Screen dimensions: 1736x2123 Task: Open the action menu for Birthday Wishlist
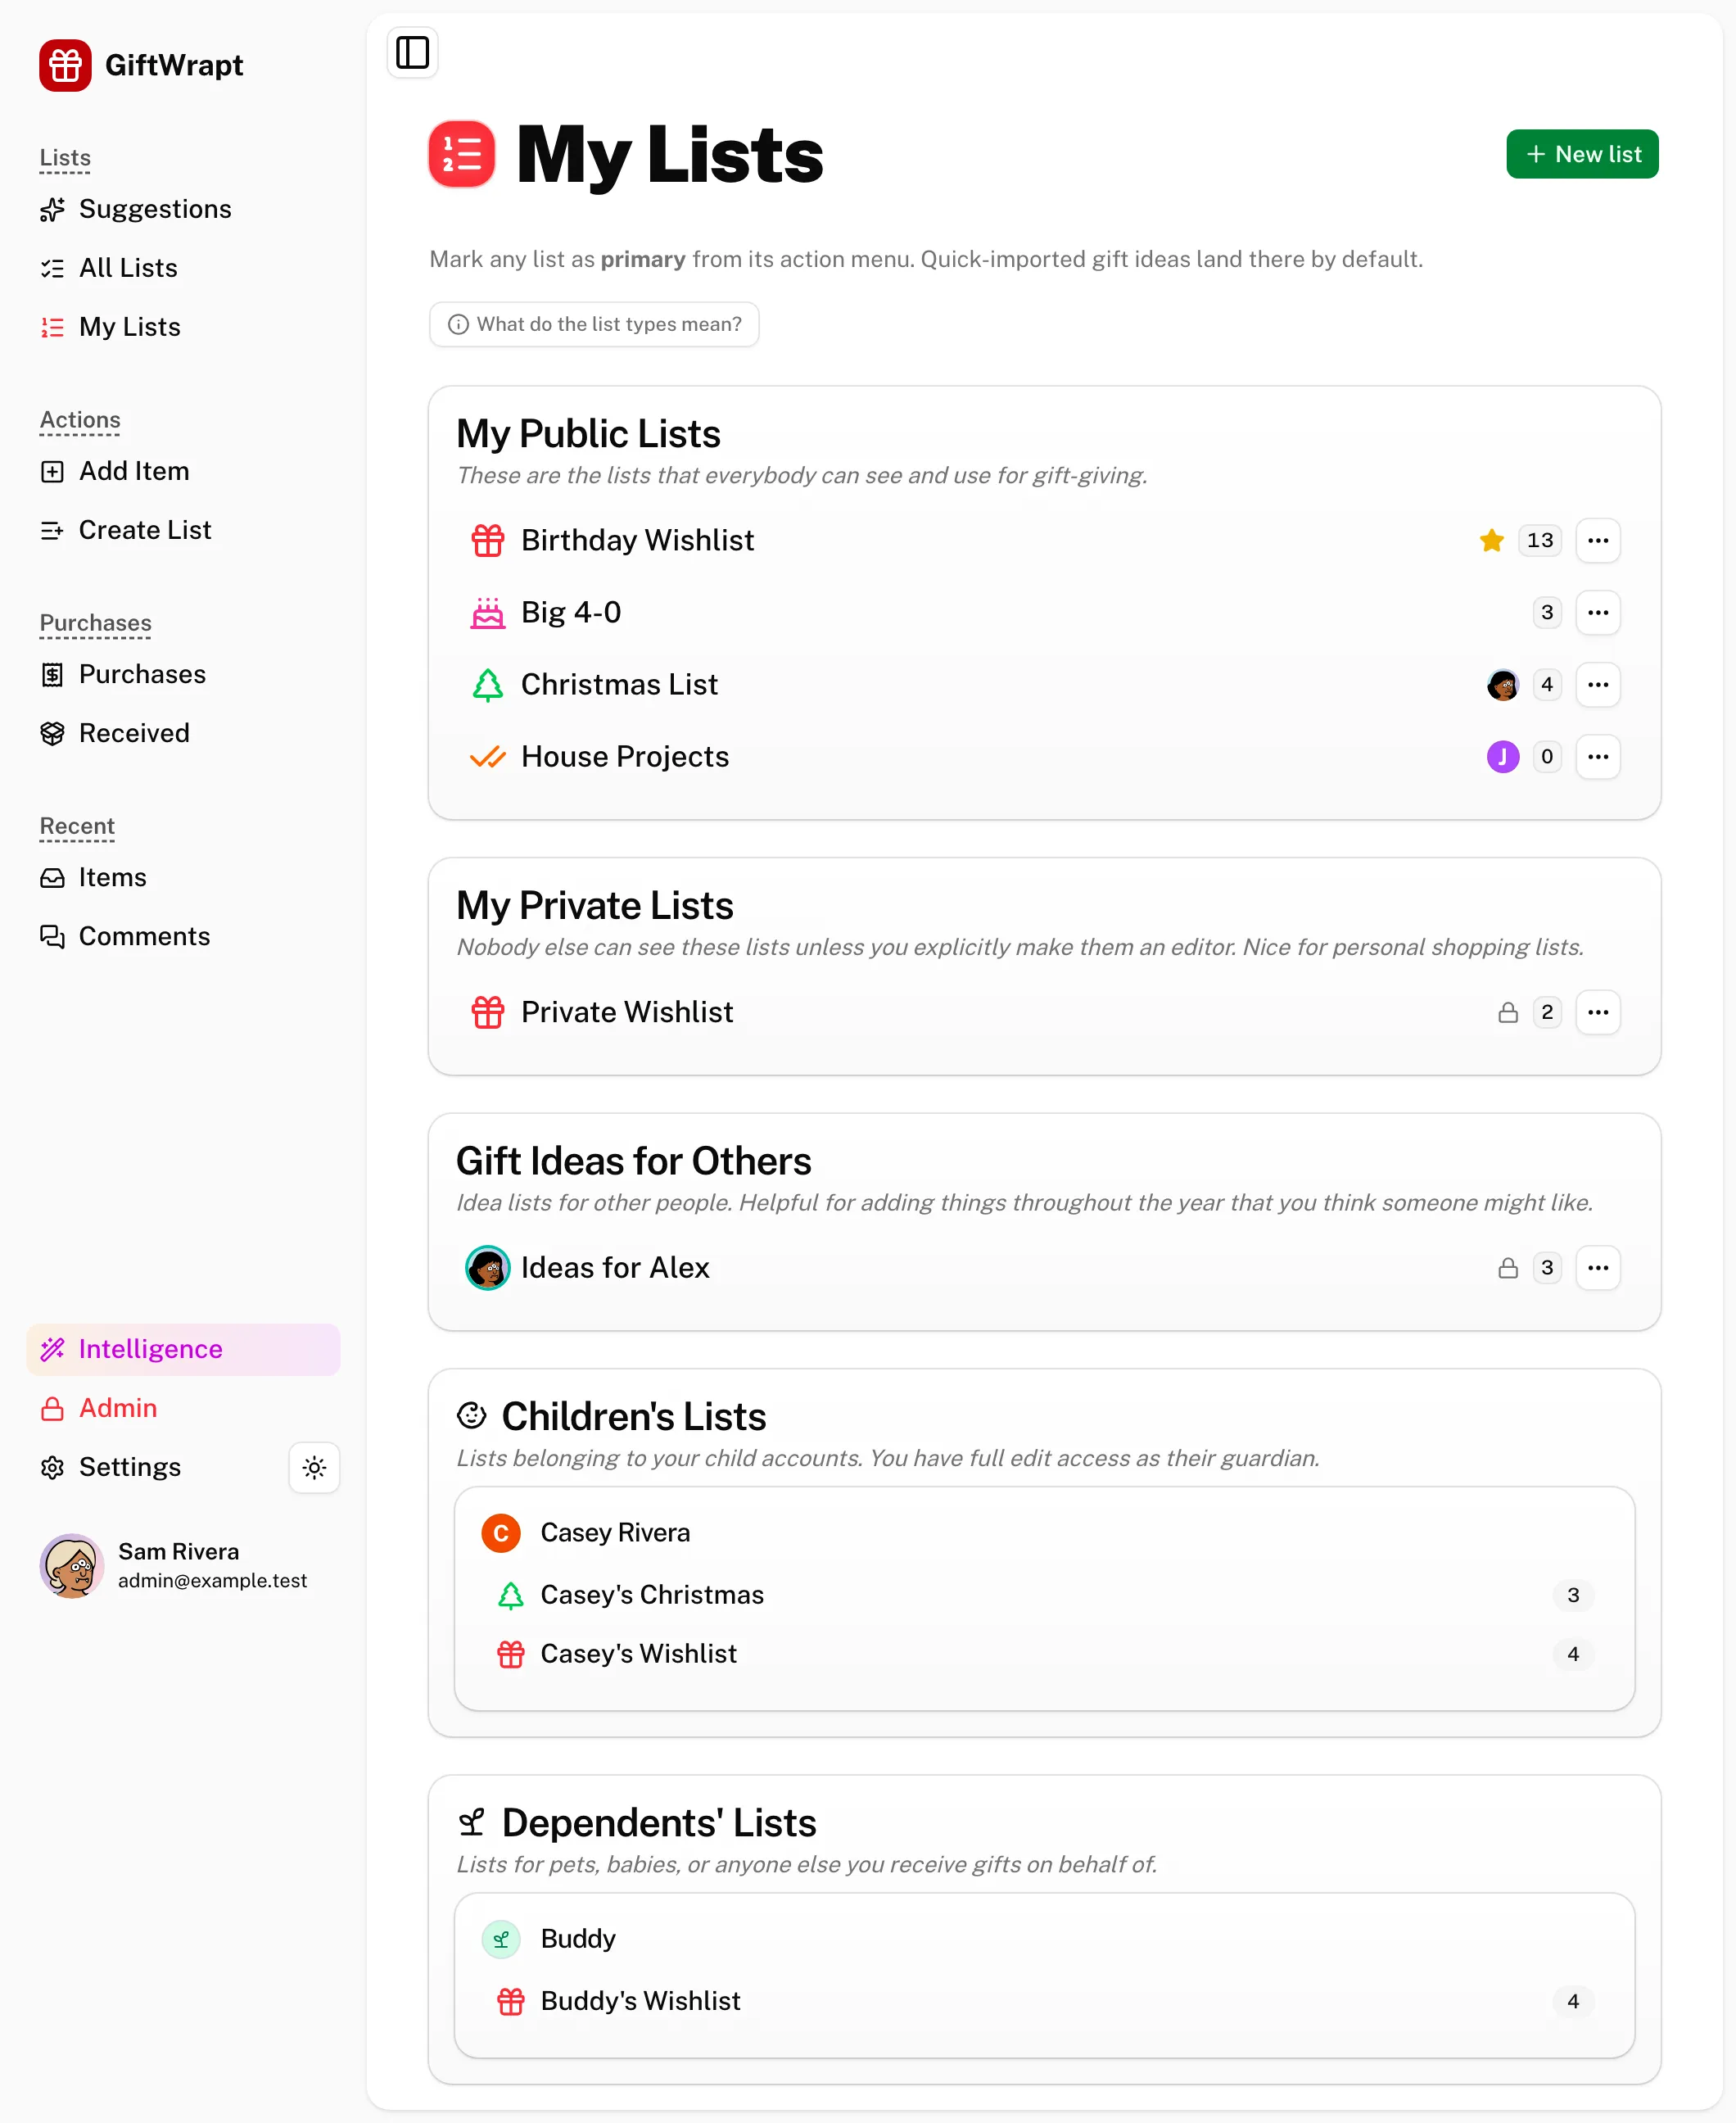pyautogui.click(x=1597, y=540)
